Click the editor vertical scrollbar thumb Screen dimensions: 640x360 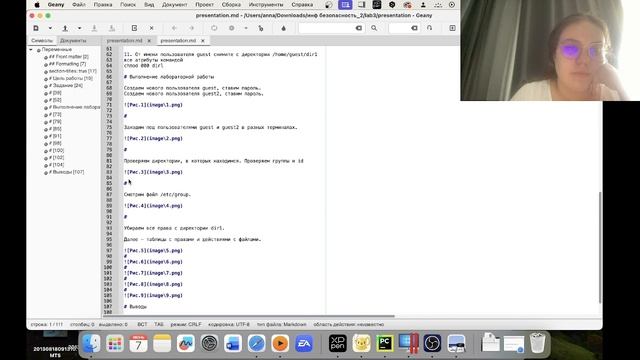click(600, 247)
